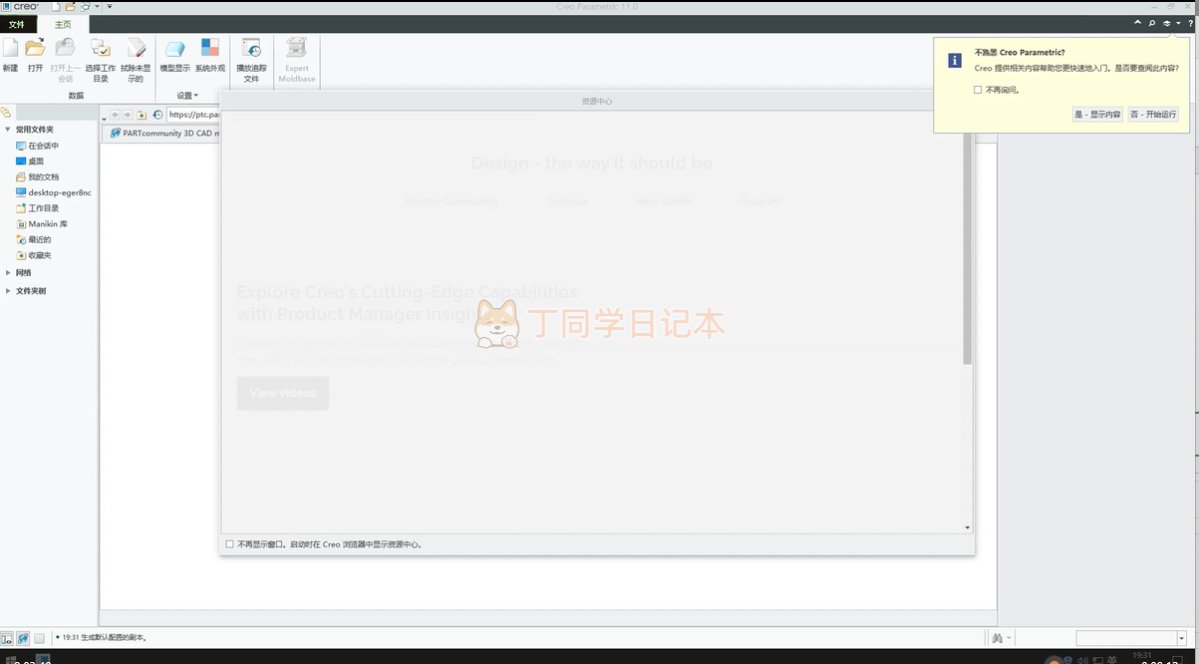Click the browser home folder icon
This screenshot has width=1199, height=664.
pos(141,115)
